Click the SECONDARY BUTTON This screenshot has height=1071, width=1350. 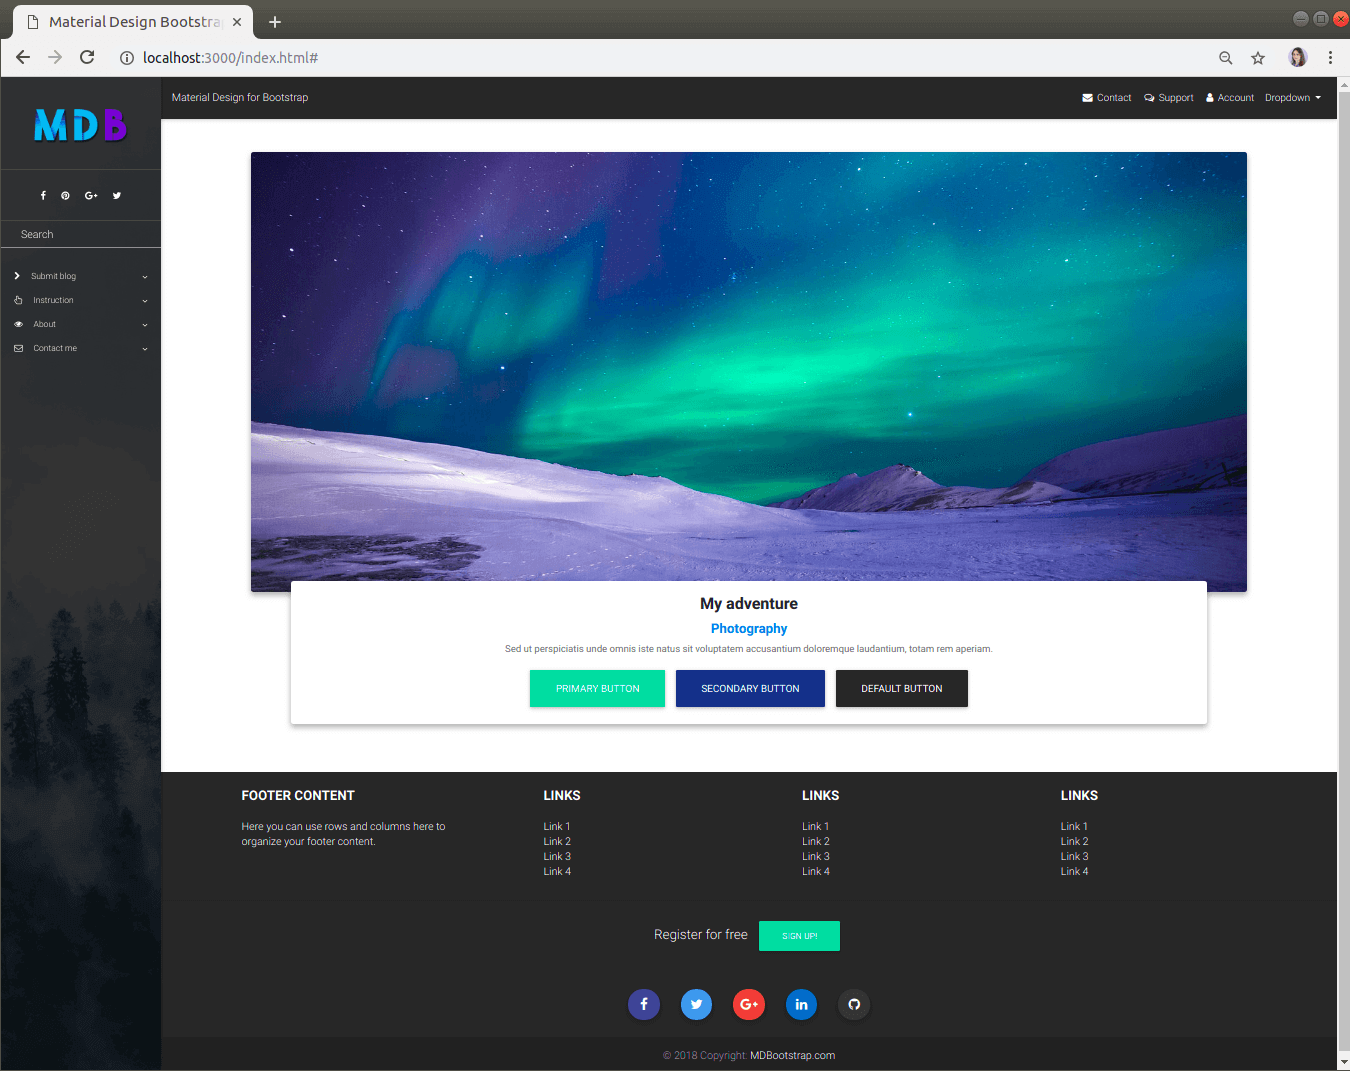pos(750,688)
